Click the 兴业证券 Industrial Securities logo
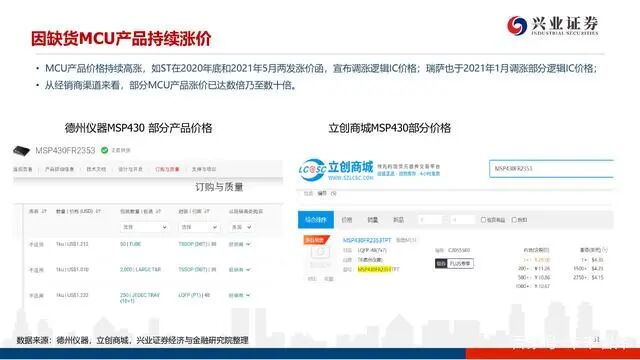This screenshot has width=640, height=360. point(553,25)
